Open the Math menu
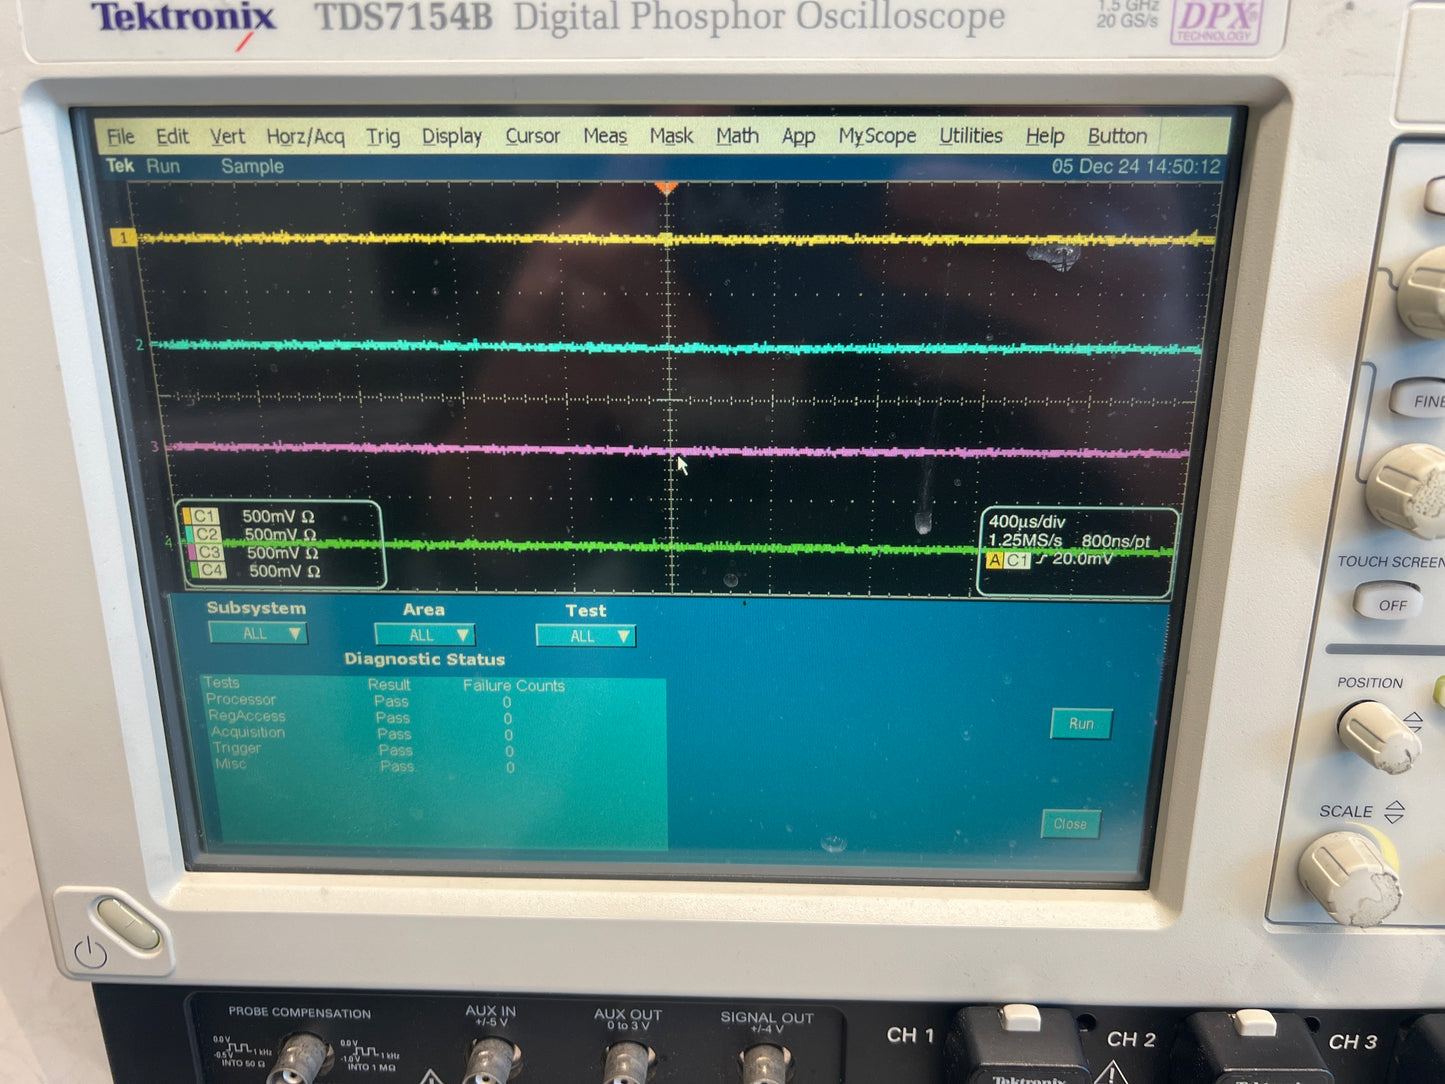 737,136
